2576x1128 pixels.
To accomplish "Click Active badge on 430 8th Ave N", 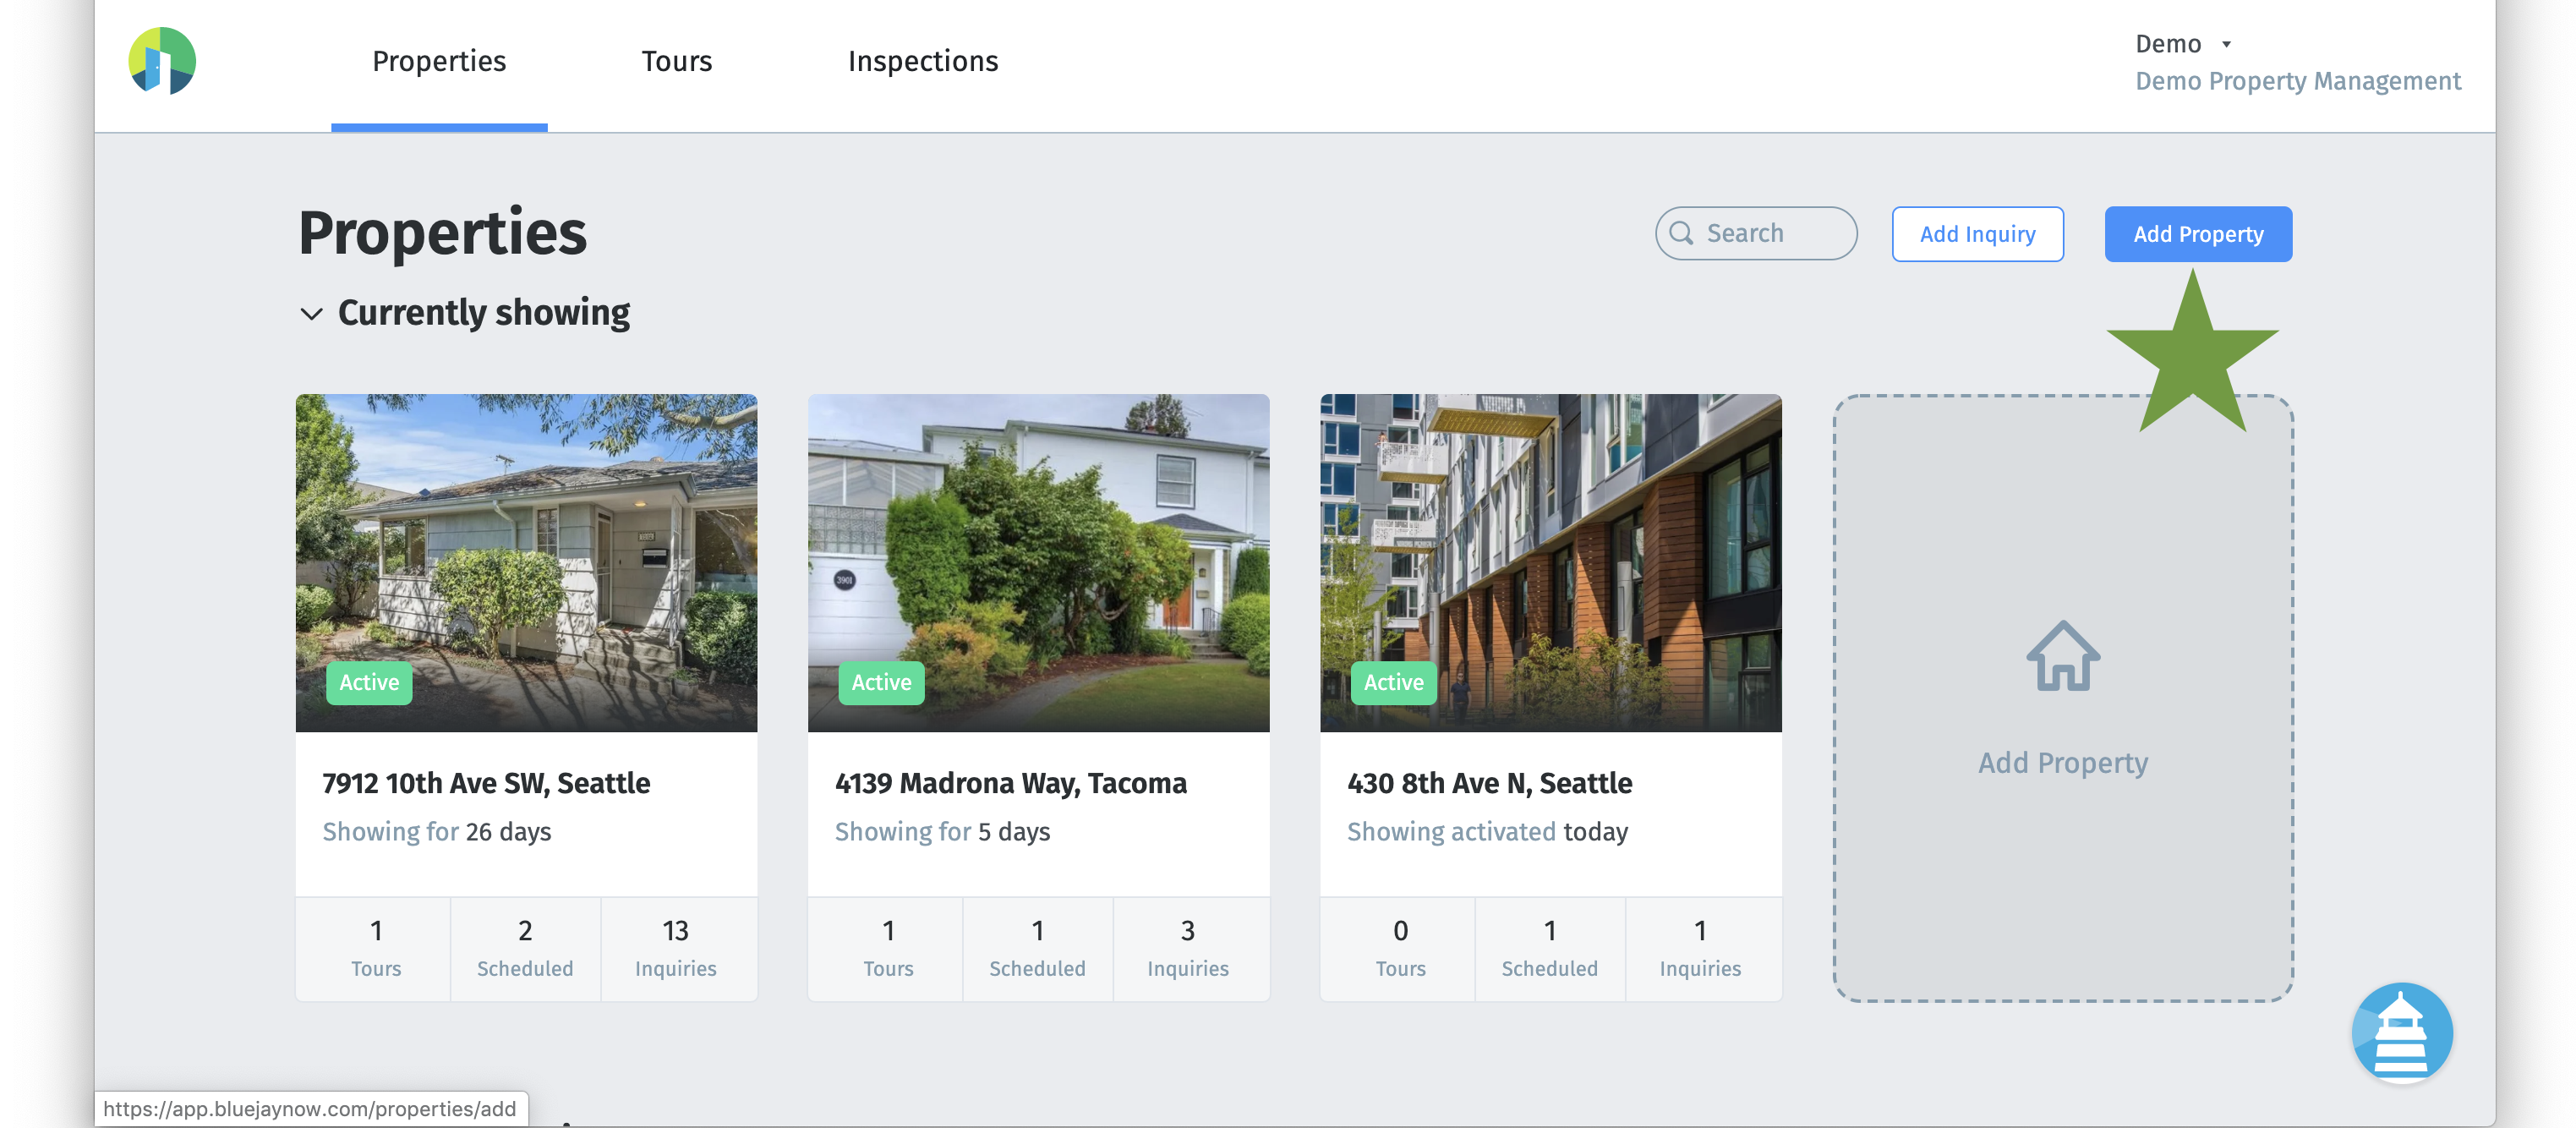I will (x=1393, y=683).
